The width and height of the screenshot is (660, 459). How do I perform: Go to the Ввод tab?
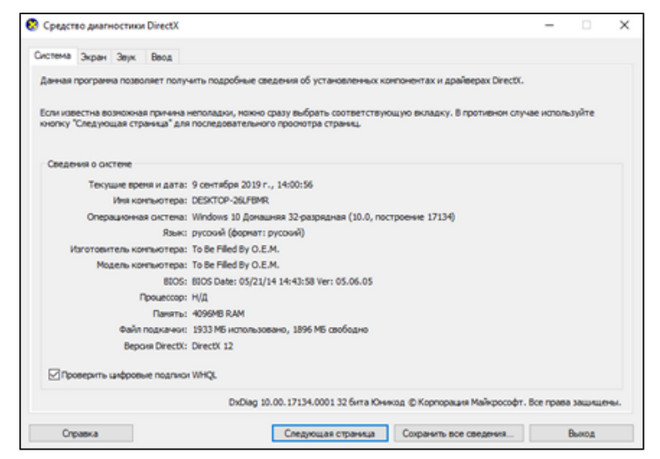pyautogui.click(x=160, y=57)
